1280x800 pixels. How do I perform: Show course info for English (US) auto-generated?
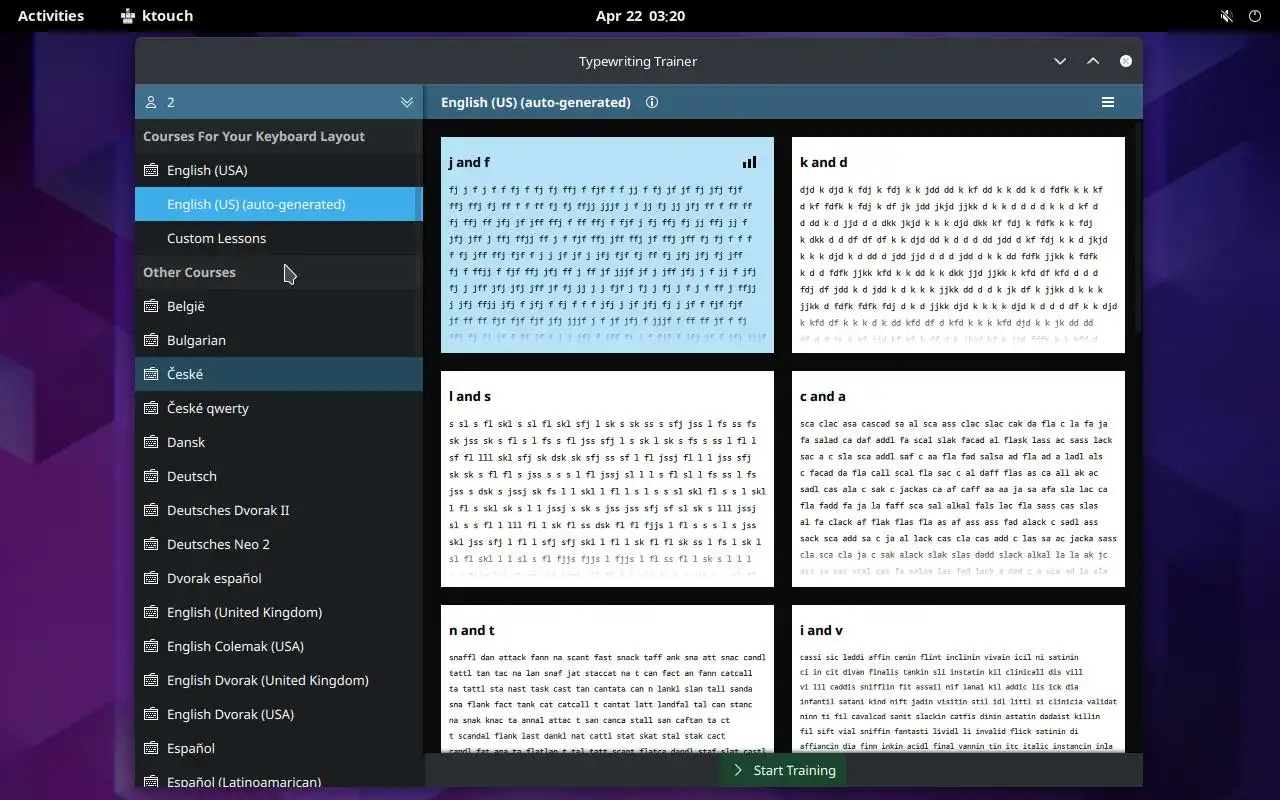point(652,102)
